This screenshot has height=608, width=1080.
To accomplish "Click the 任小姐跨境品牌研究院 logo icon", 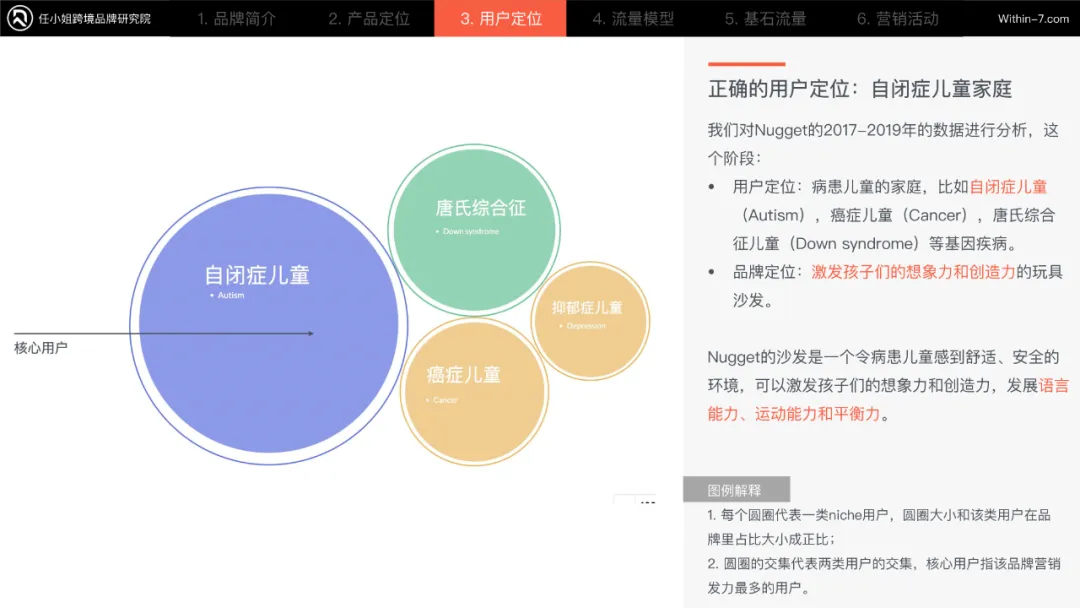I will [18, 17].
